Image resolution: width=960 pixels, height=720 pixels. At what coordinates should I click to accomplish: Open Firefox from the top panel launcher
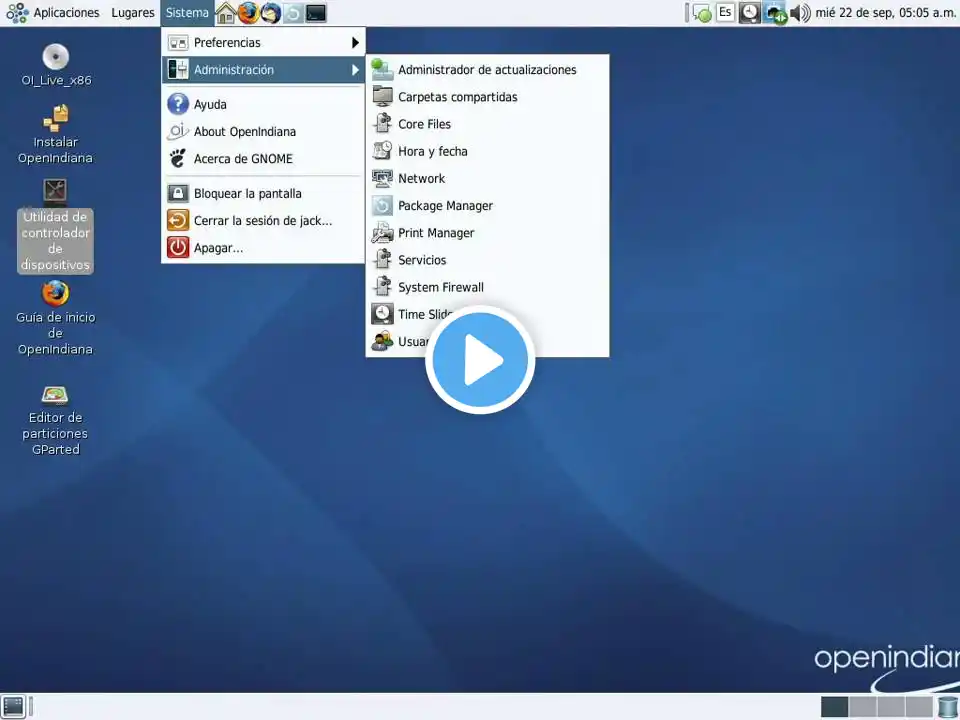[x=248, y=13]
